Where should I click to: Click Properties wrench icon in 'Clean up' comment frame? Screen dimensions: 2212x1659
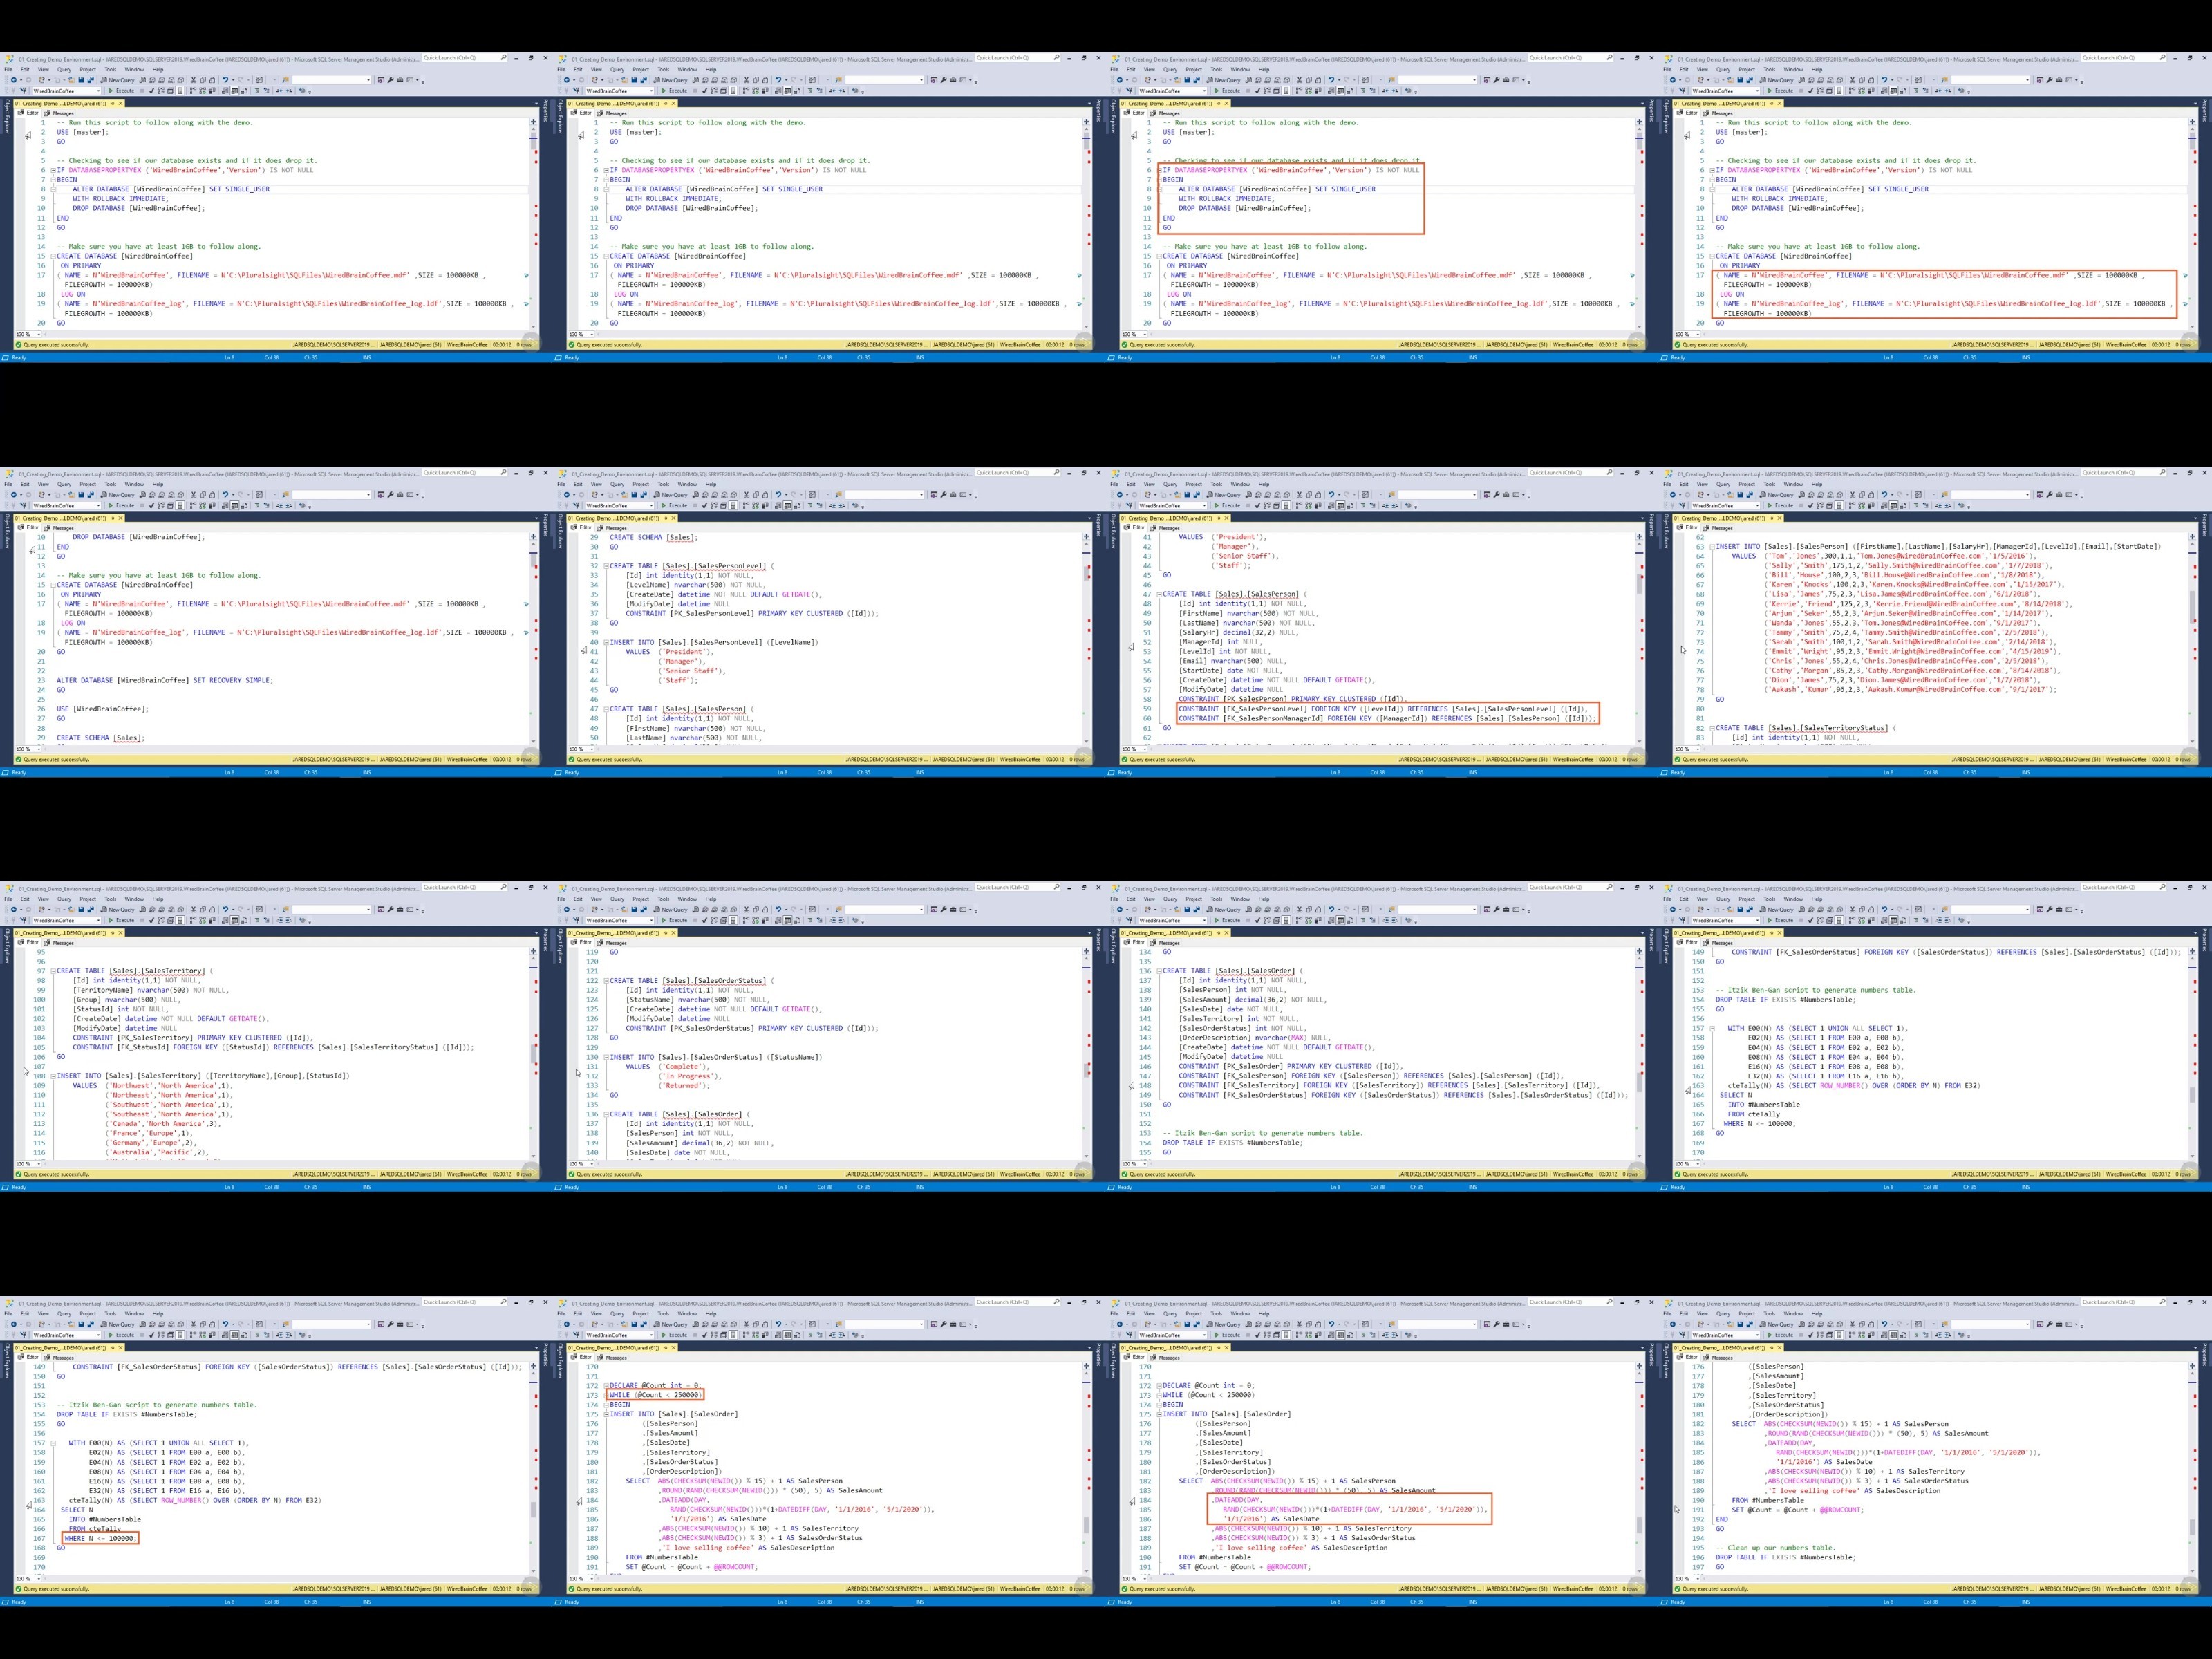pos(2050,1325)
